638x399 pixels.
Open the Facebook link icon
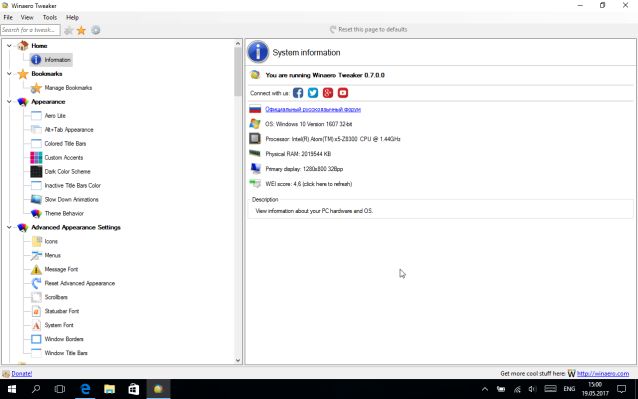(298, 93)
